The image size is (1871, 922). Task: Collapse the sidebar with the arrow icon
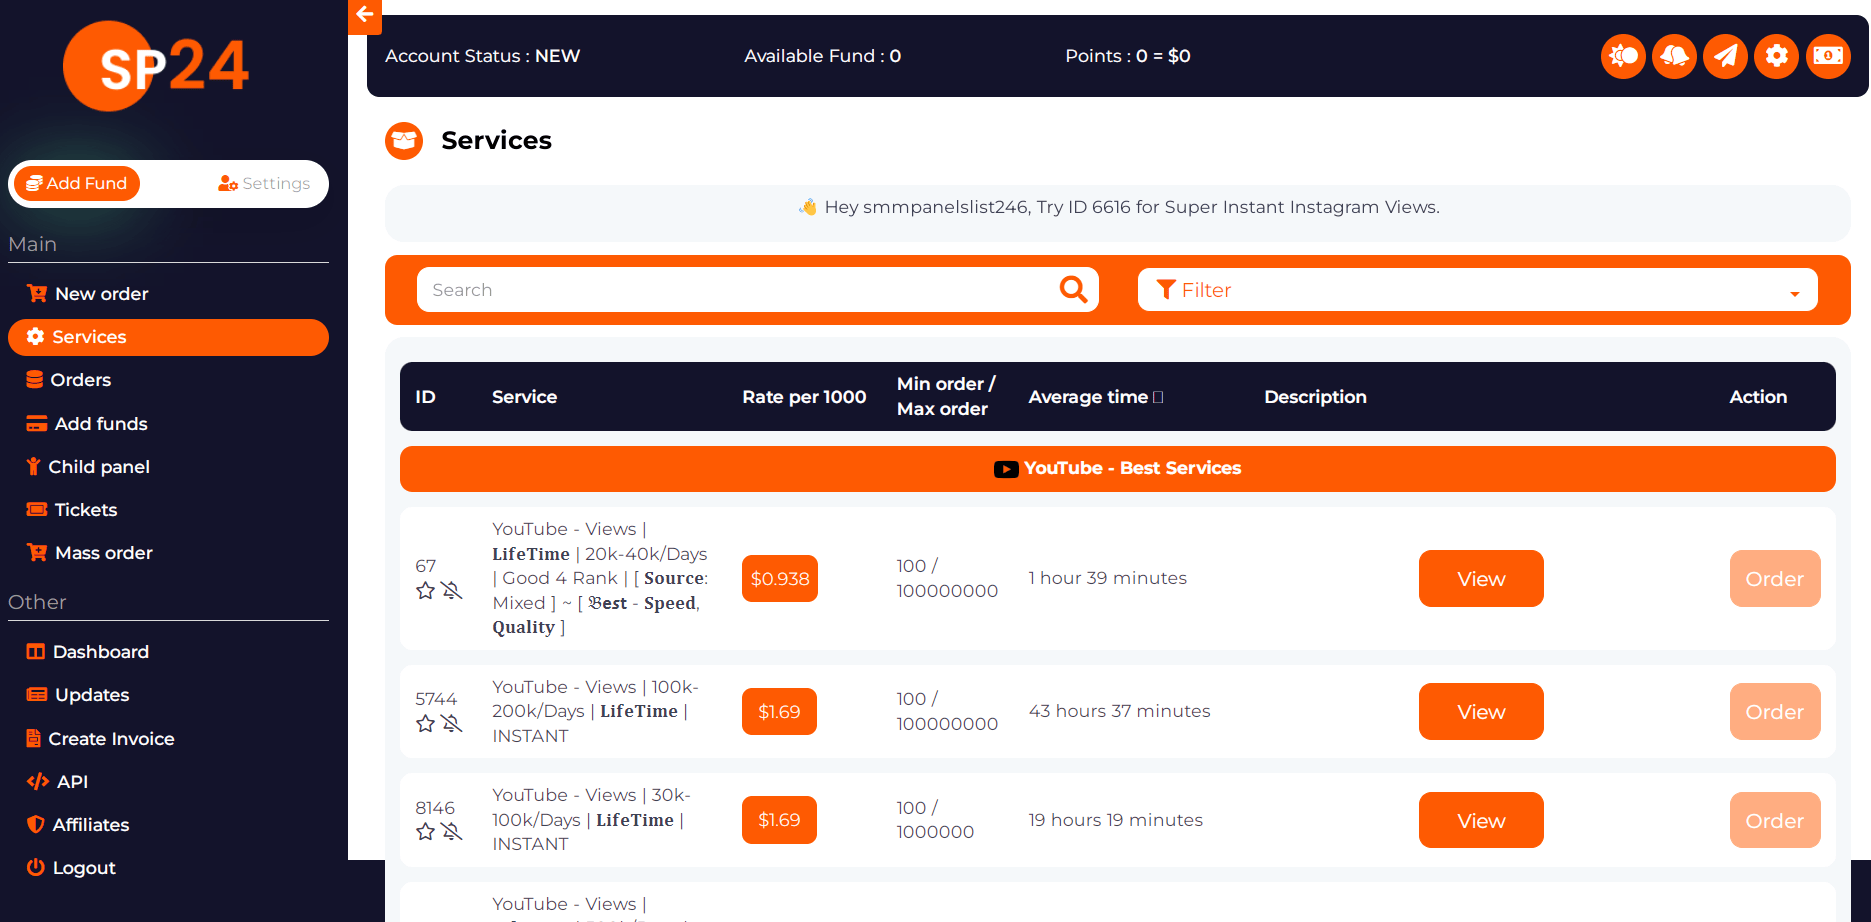point(364,16)
